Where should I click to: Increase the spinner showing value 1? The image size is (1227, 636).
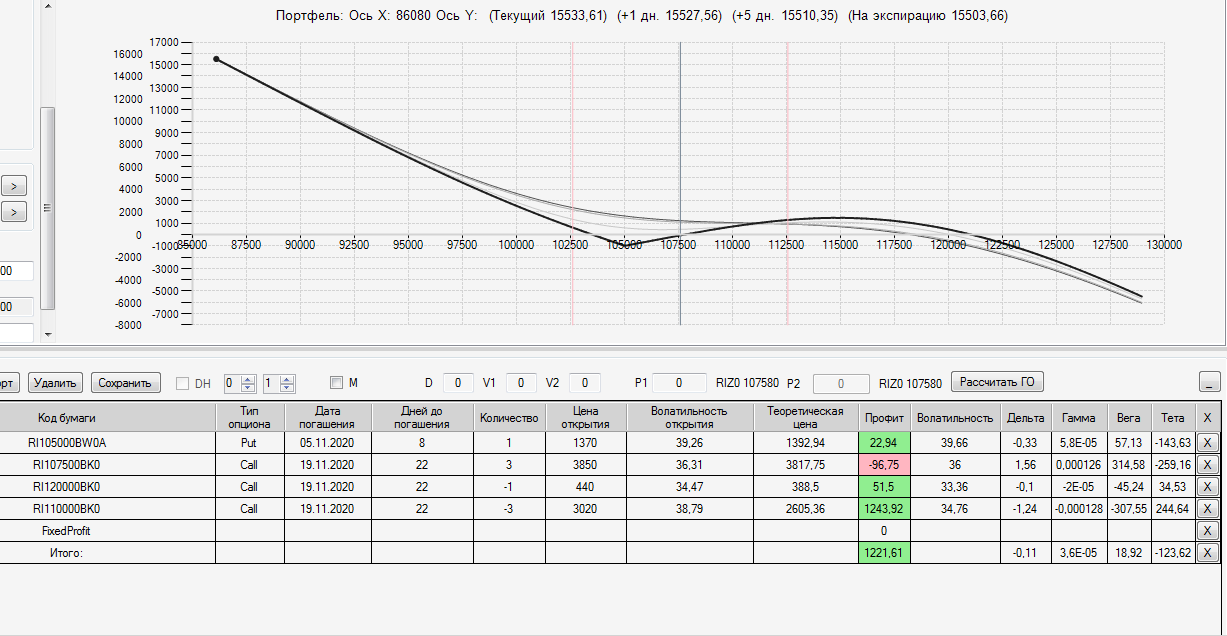tap(288, 379)
